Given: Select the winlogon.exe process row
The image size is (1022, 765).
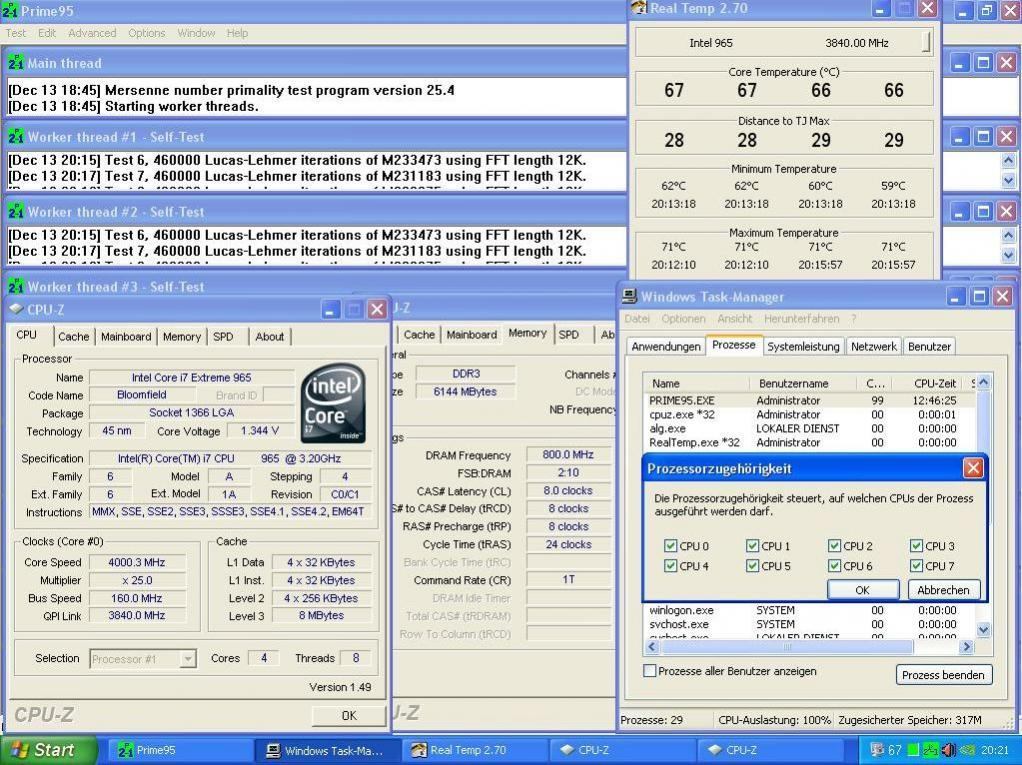Looking at the screenshot, I should (x=808, y=611).
